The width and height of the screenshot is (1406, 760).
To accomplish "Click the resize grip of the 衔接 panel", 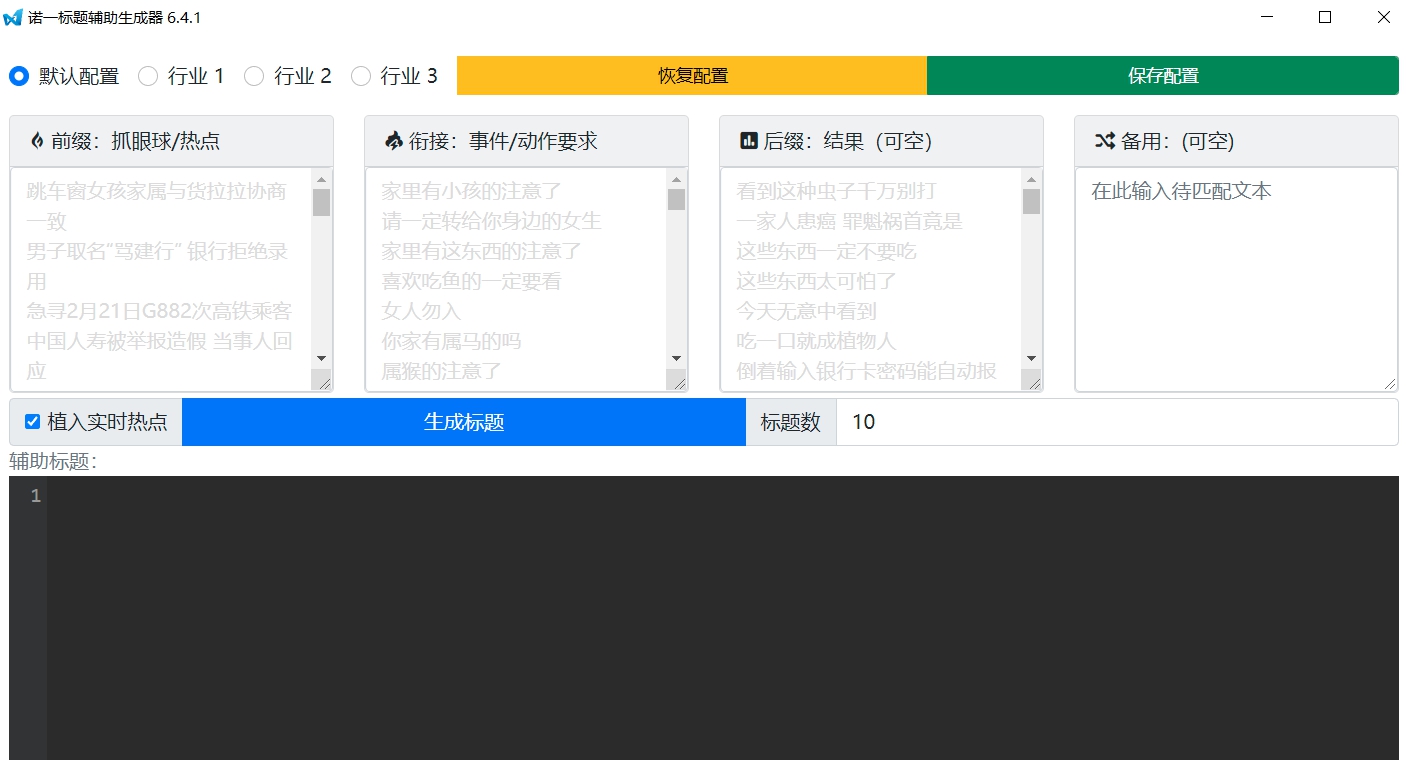I will coord(680,382).
